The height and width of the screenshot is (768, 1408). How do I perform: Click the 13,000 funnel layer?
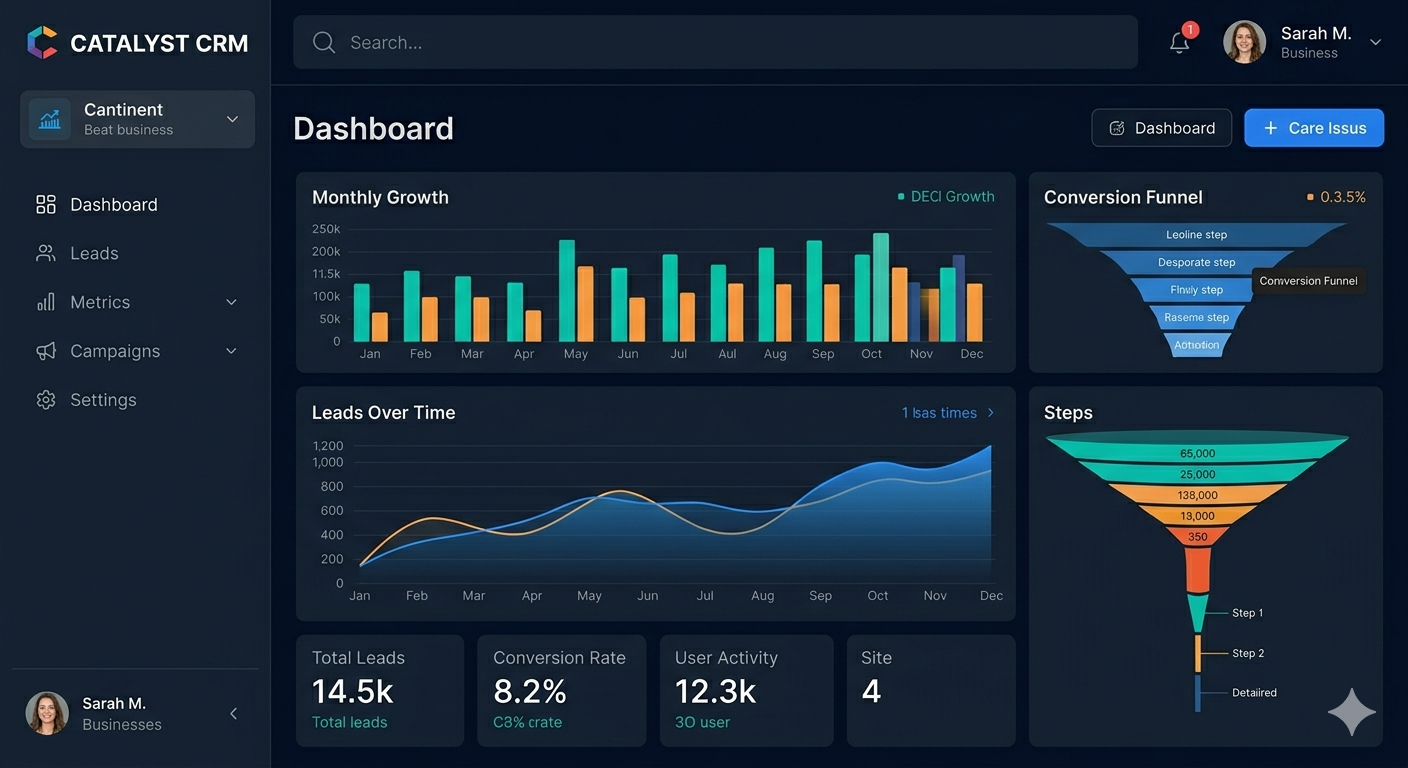(1197, 516)
